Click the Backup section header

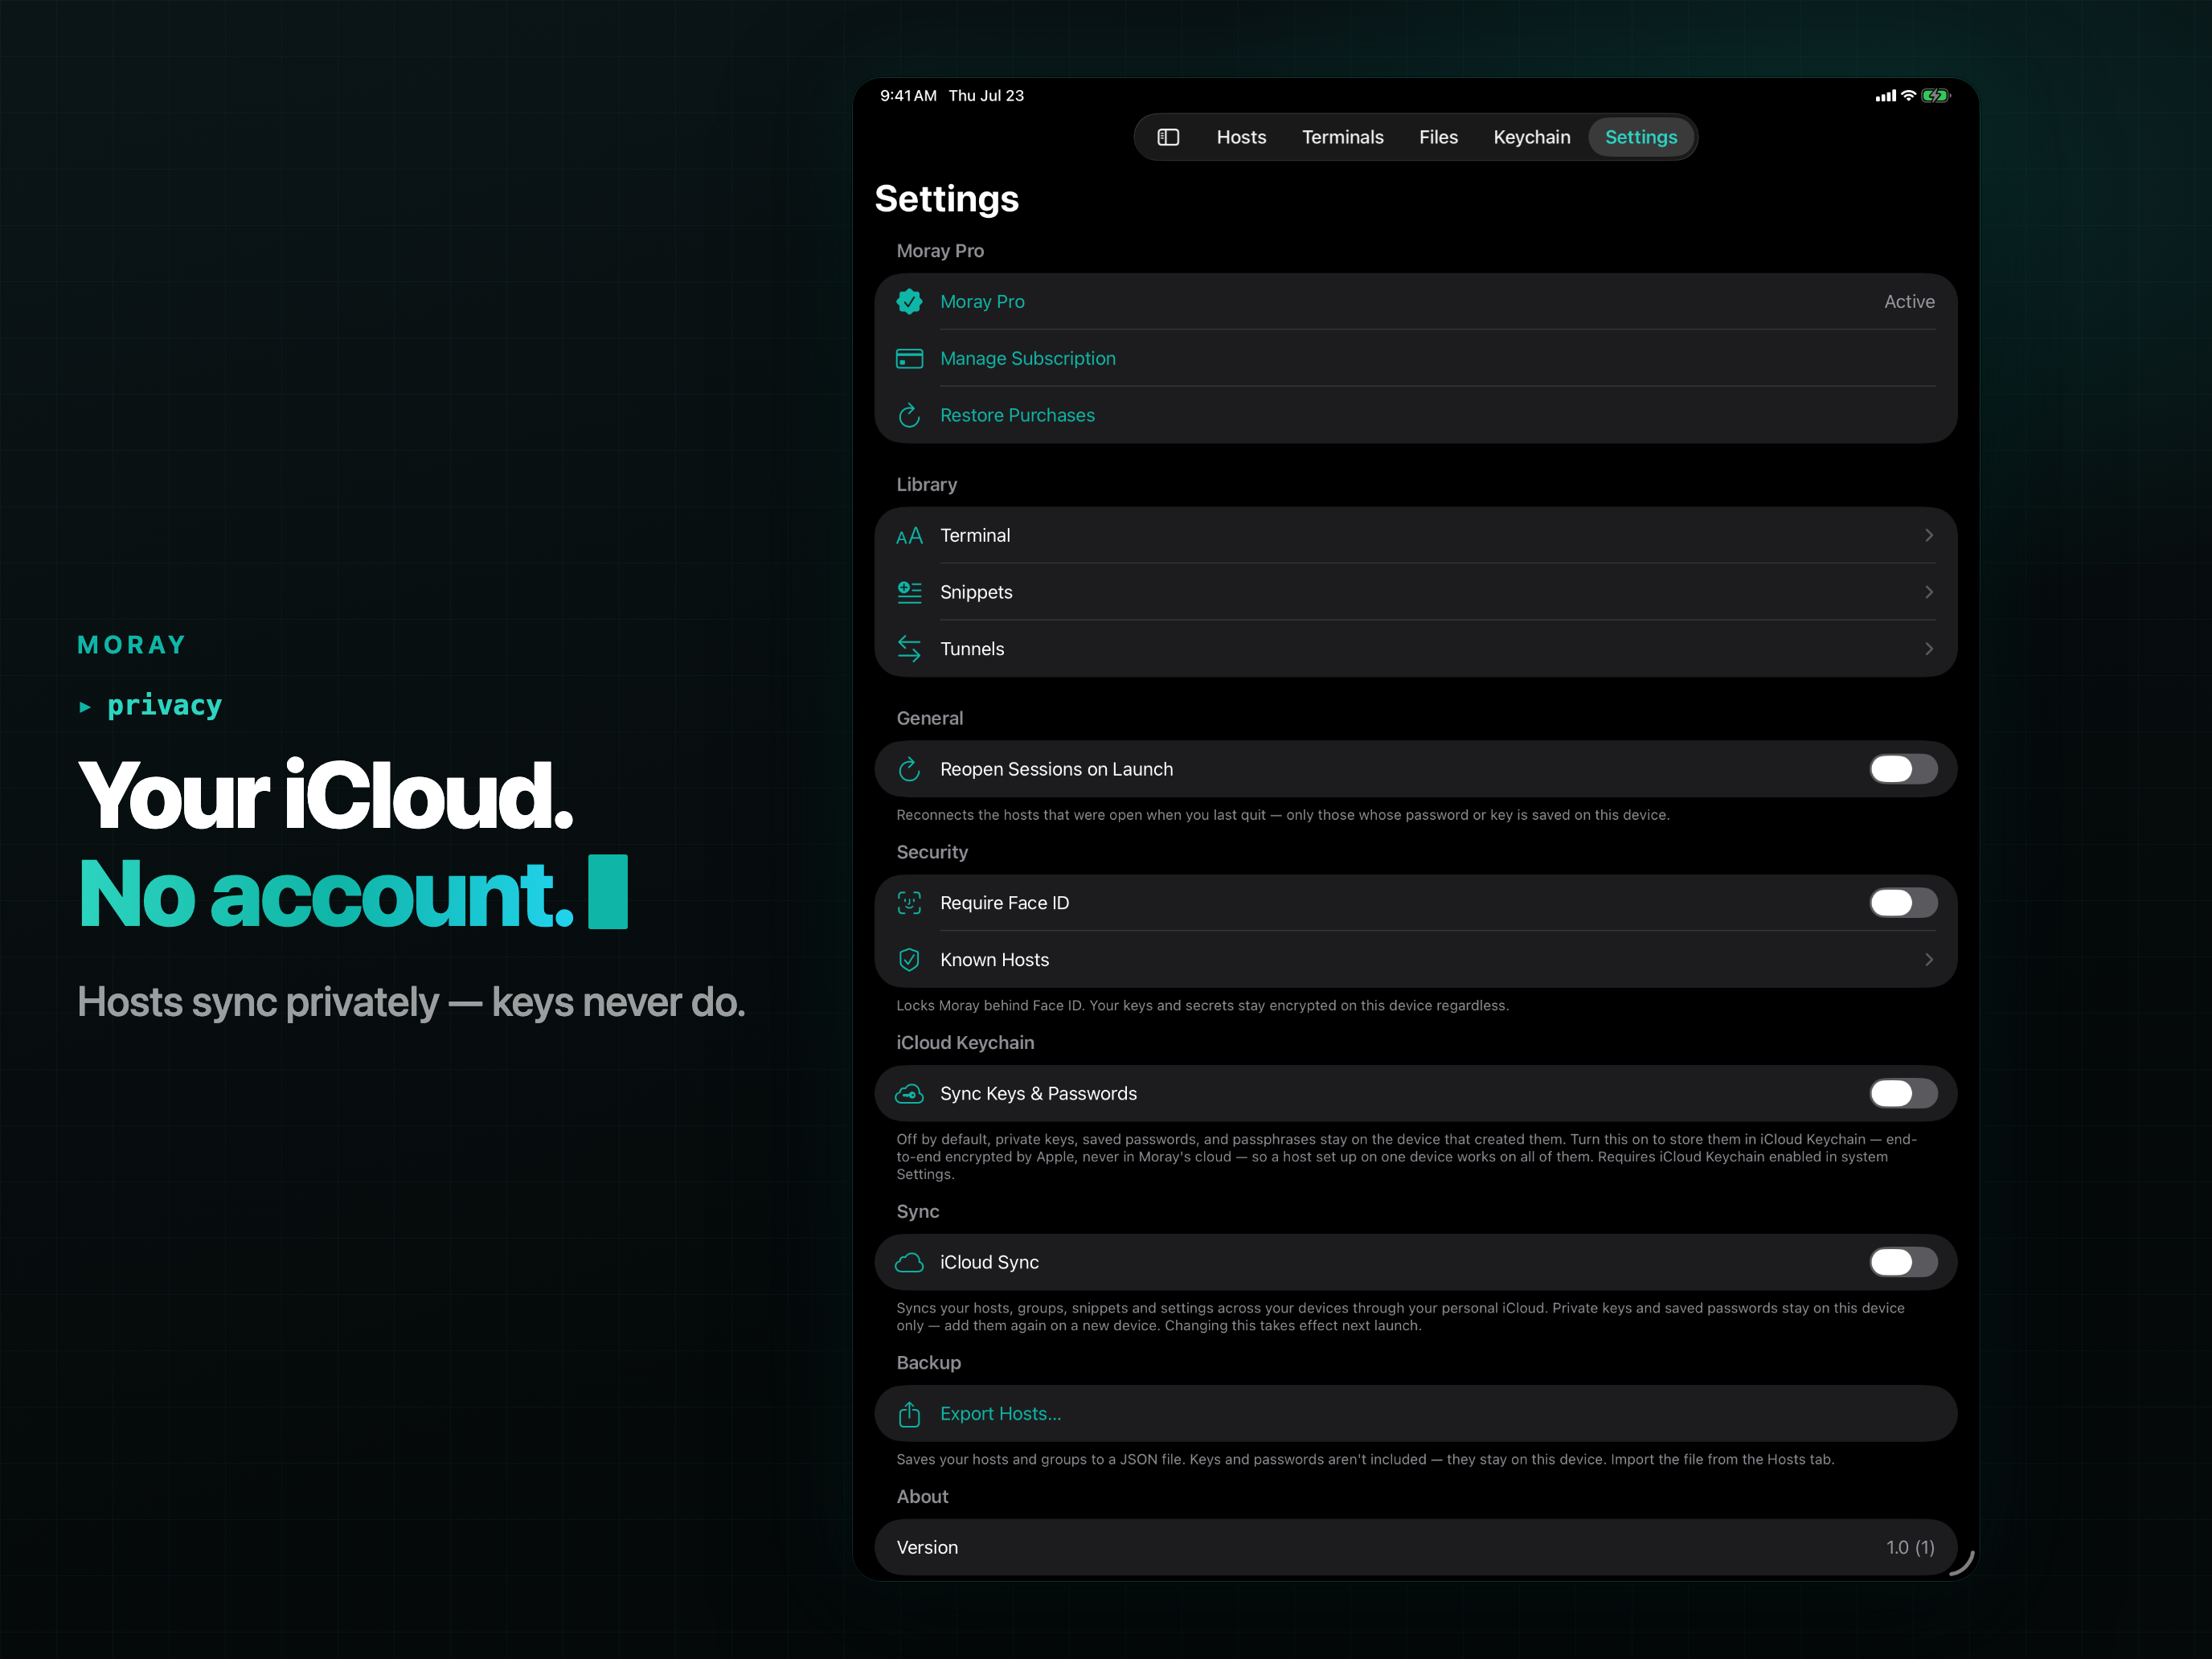coord(928,1363)
